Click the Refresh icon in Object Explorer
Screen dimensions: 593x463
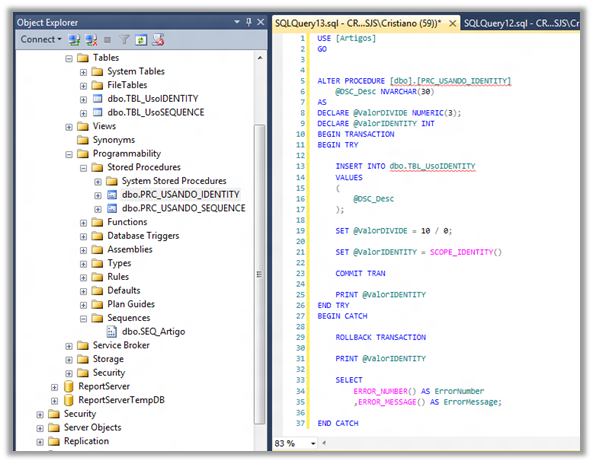coord(141,39)
